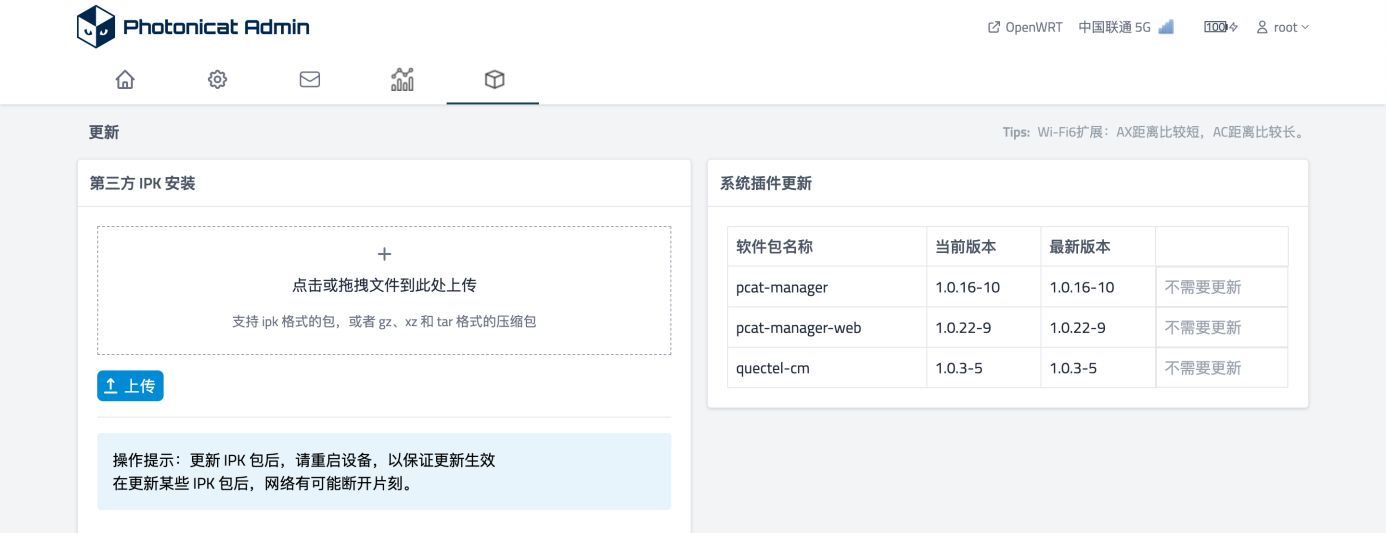The image size is (1386, 533).
Task: Select the package box update tab
Action: (493, 80)
